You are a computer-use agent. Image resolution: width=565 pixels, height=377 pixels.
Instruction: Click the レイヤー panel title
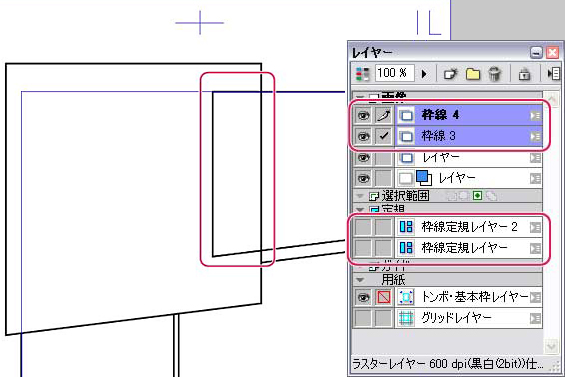372,53
